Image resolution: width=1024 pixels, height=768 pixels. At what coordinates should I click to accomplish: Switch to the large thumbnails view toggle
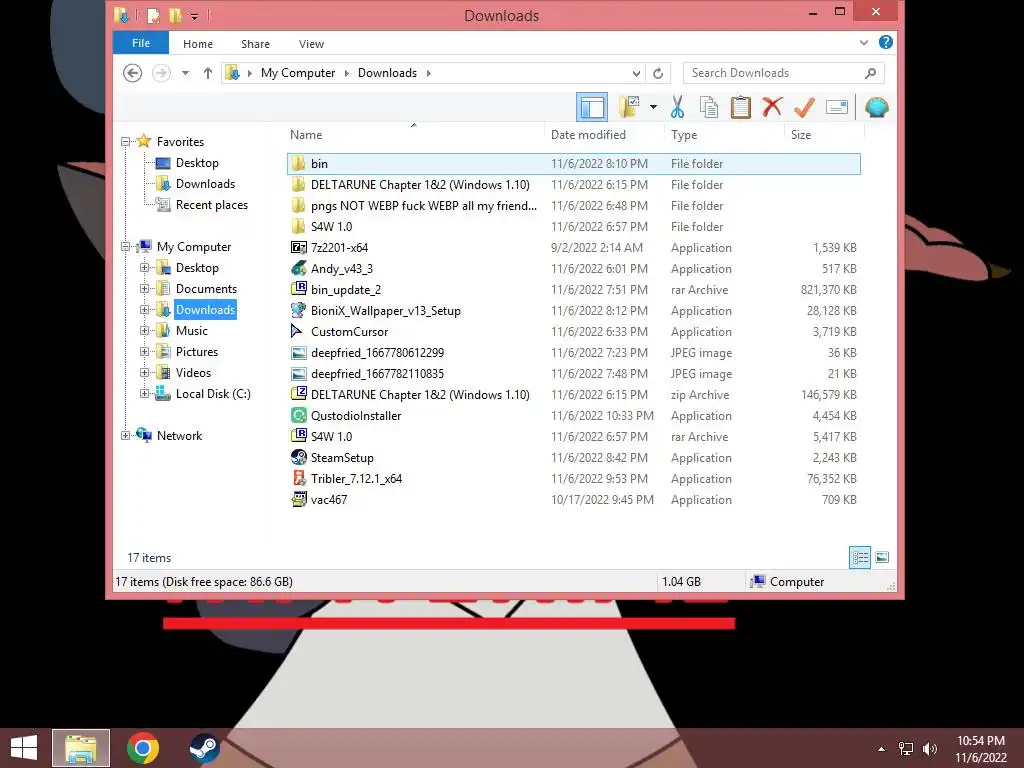click(882, 557)
